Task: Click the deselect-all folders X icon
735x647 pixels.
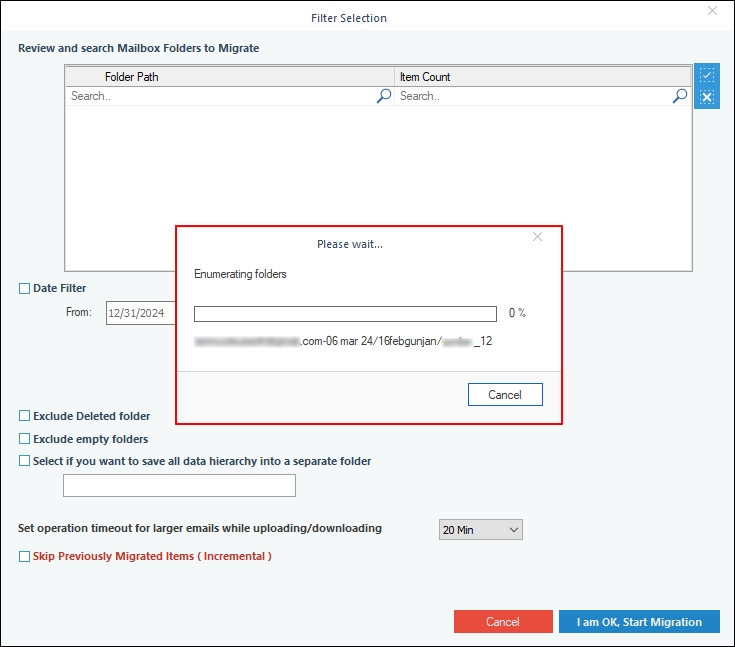Action: pyautogui.click(x=707, y=98)
